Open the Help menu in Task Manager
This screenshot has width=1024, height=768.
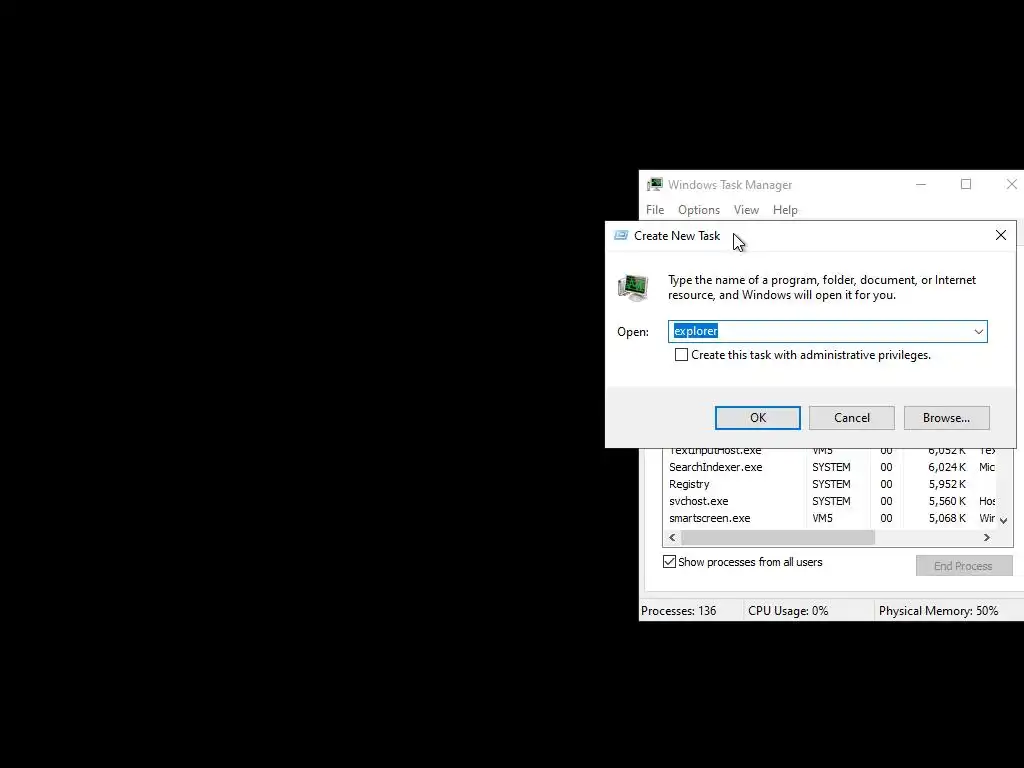(x=785, y=210)
